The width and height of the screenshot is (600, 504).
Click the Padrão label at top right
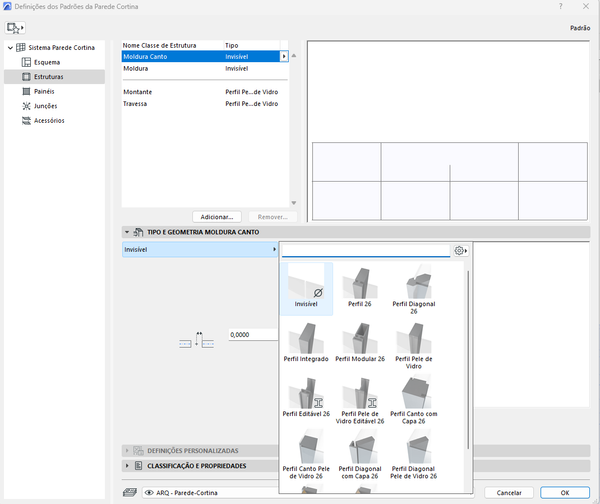coord(580,28)
